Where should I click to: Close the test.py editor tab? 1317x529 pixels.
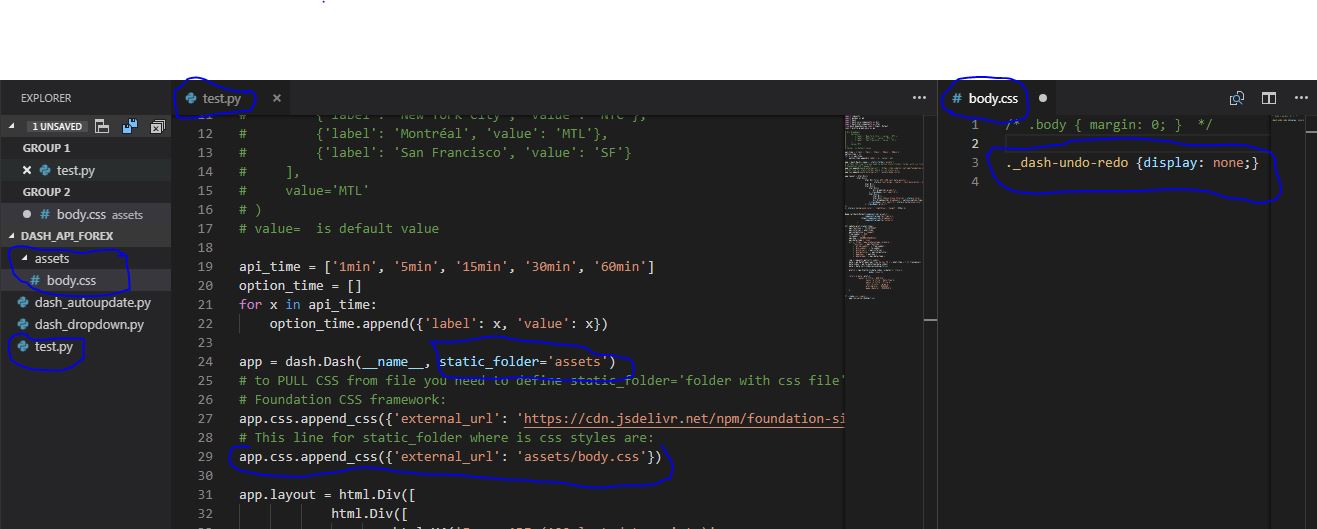tap(277, 98)
